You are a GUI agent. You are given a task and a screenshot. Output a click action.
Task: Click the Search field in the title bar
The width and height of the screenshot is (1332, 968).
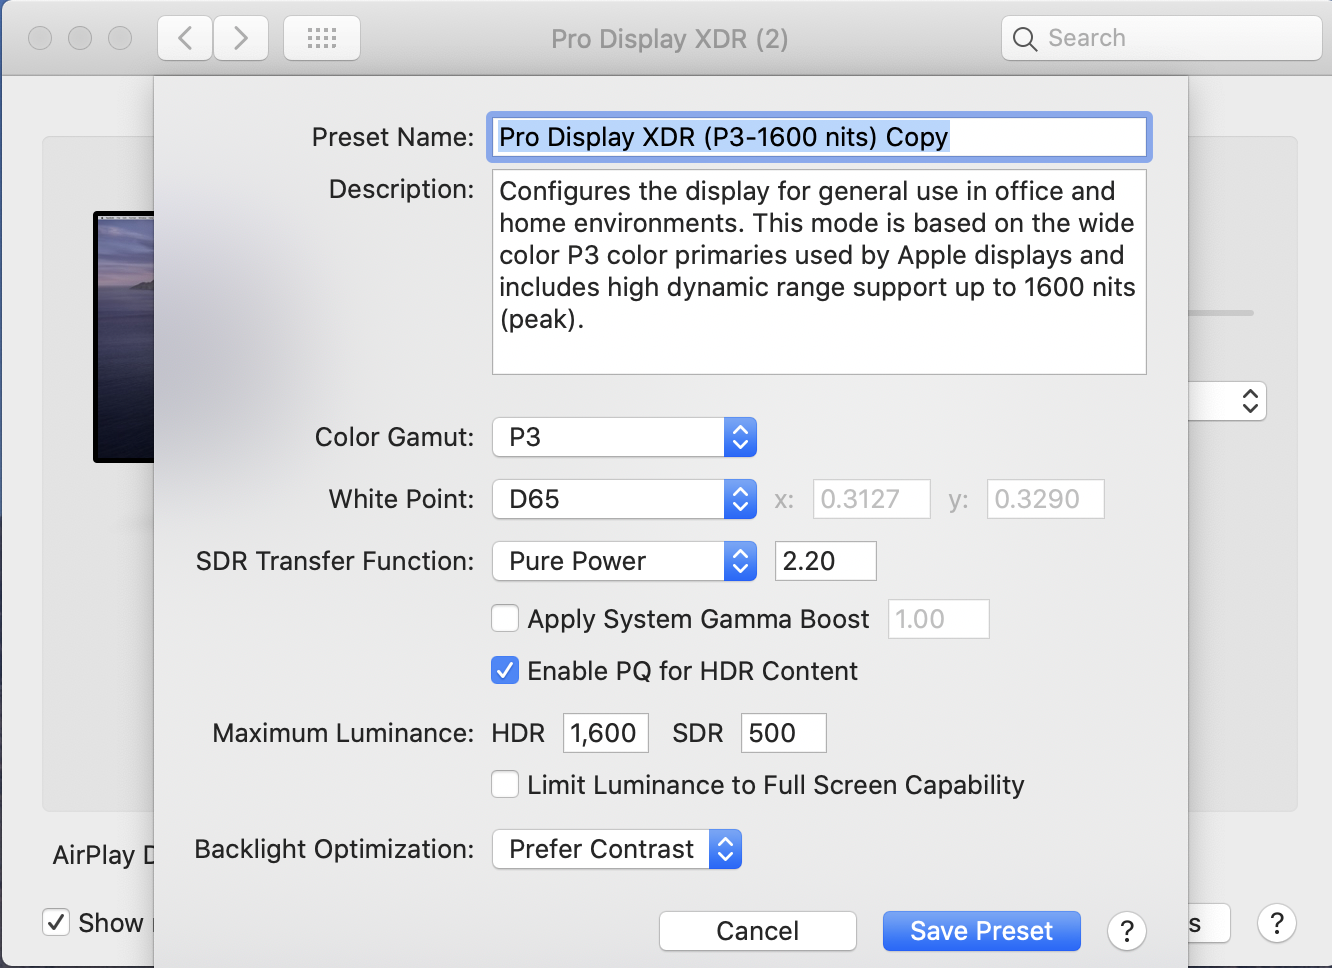tap(1162, 38)
